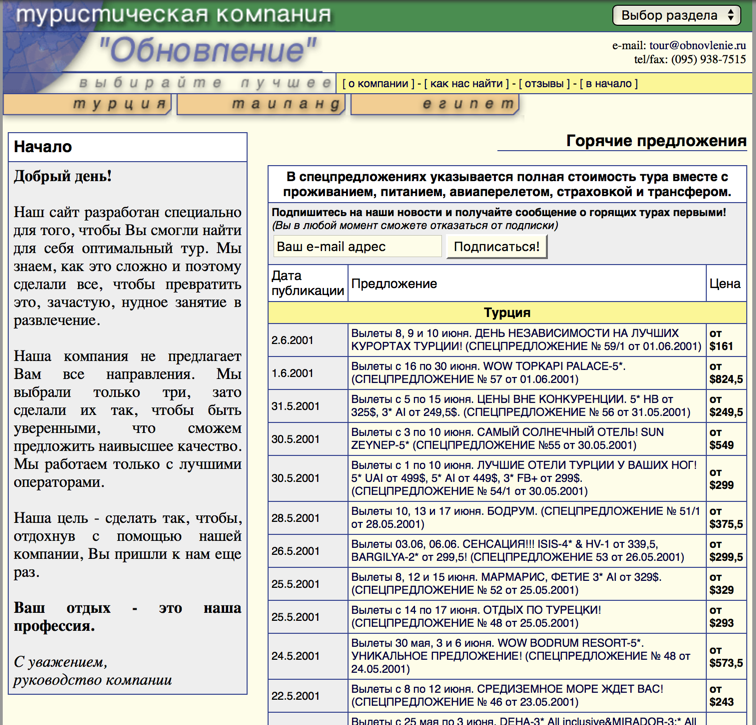This screenshot has width=756, height=725.
Task: Open the МАРМАРИС, ФЕТИЕ offer
Action: (506, 584)
